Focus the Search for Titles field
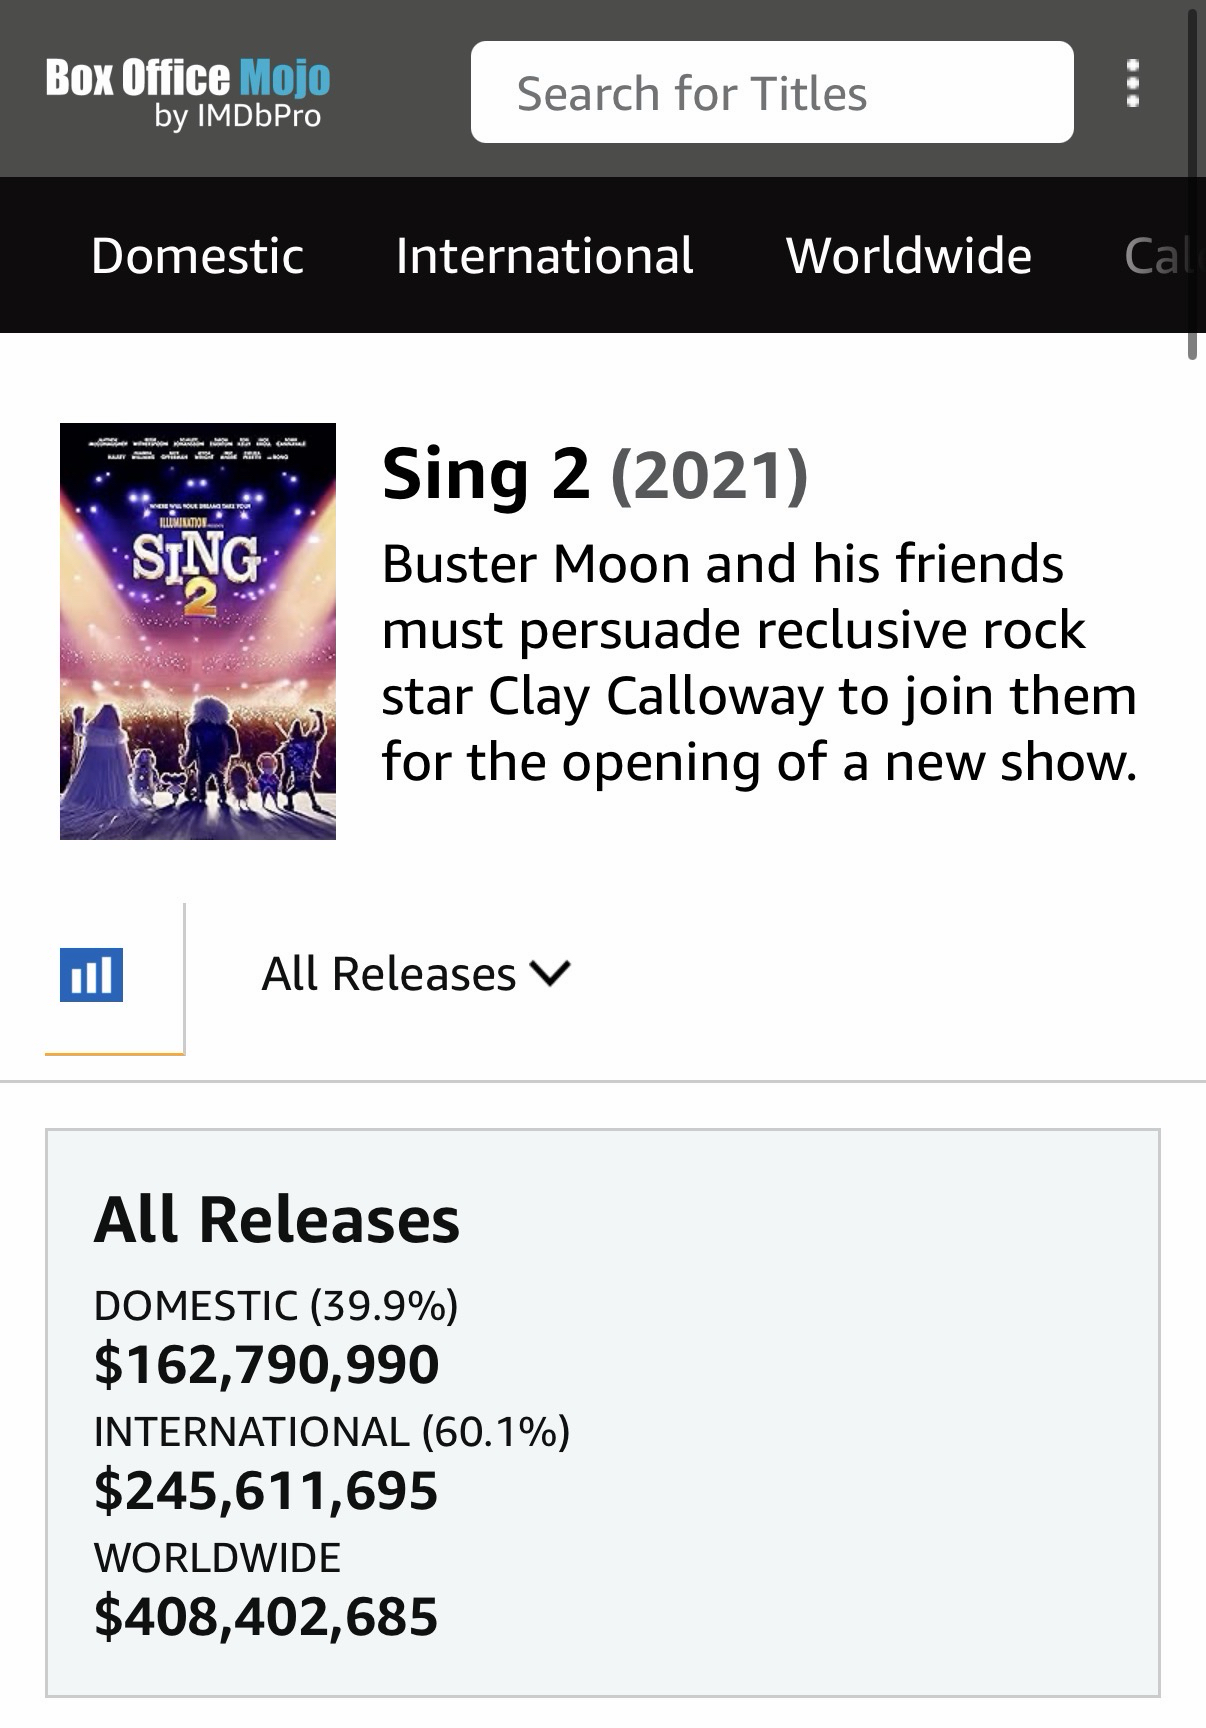1206x1728 pixels. pyautogui.click(x=771, y=93)
